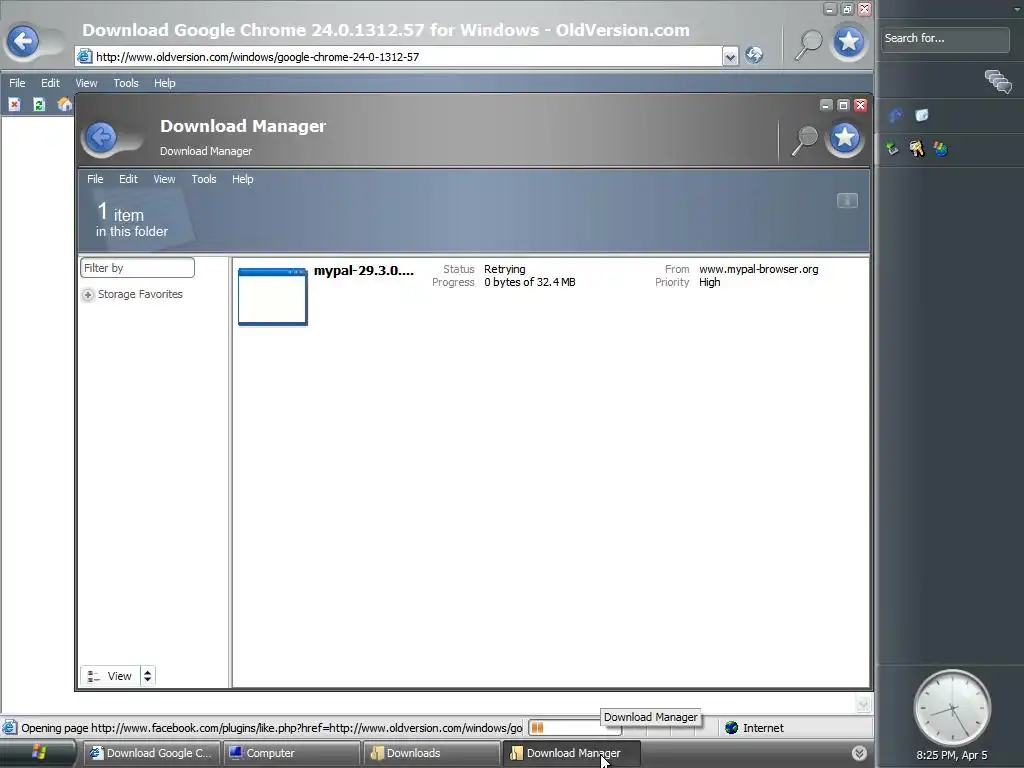Screen dimensions: 1024x768
Task: Click the back arrow in Download Manager
Action: point(101,138)
